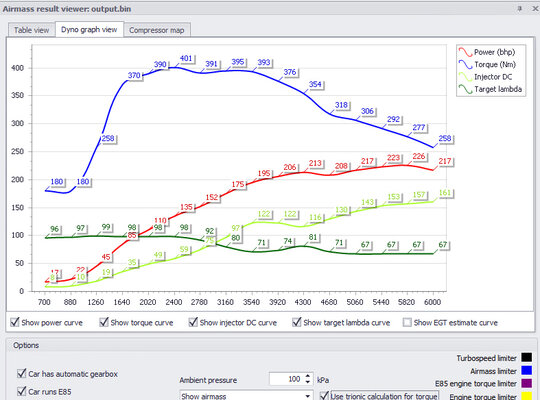Click the Ambient pressure value field
Viewport: 540px width, 400px height.
(x=286, y=379)
